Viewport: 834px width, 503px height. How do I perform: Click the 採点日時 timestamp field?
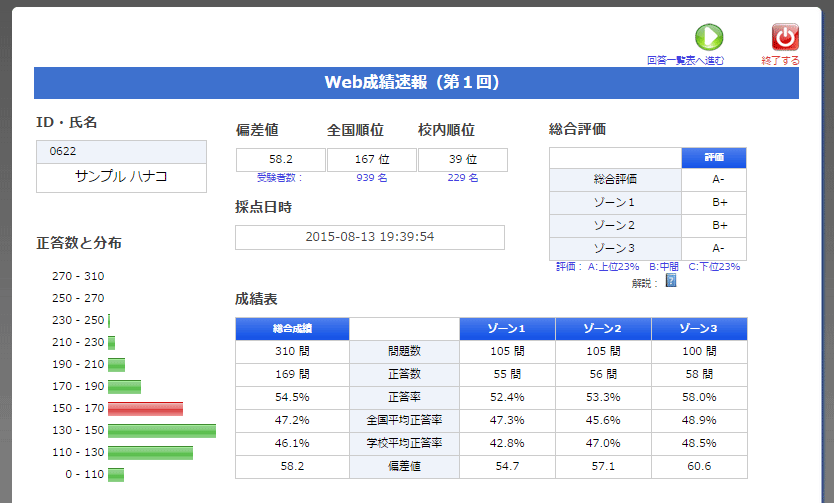pos(369,237)
